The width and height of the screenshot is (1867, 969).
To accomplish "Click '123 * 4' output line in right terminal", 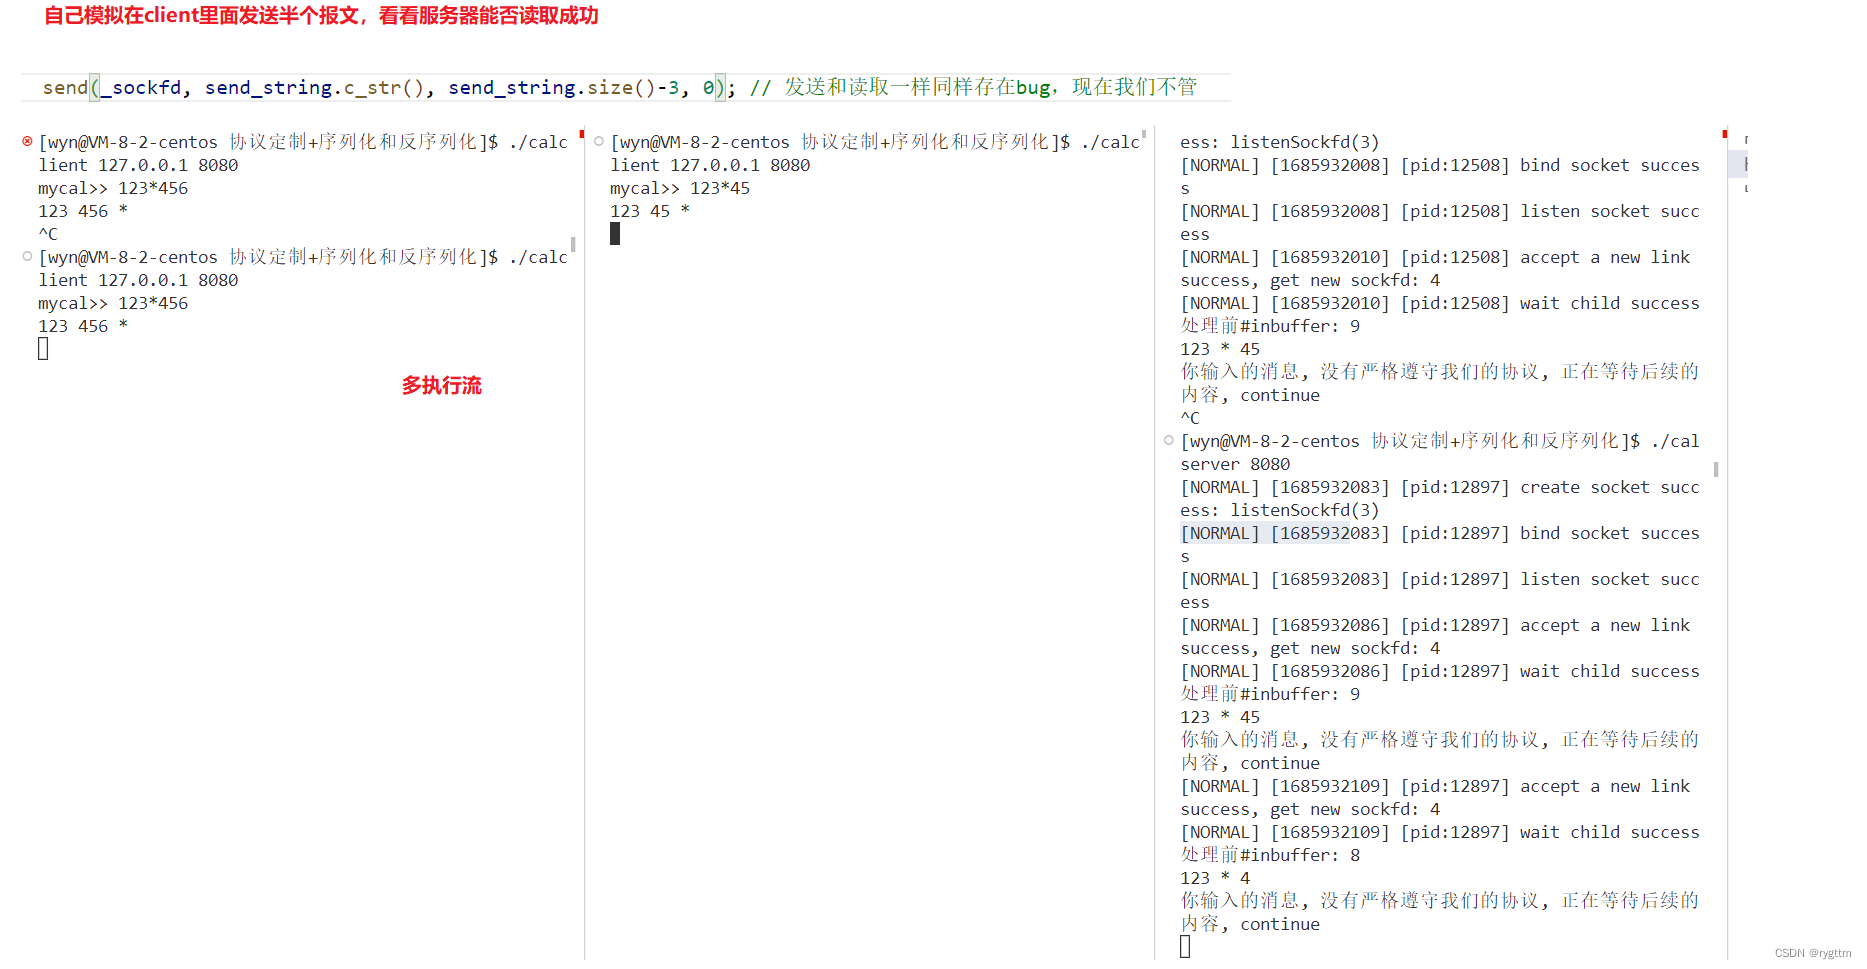I will (x=1215, y=878).
